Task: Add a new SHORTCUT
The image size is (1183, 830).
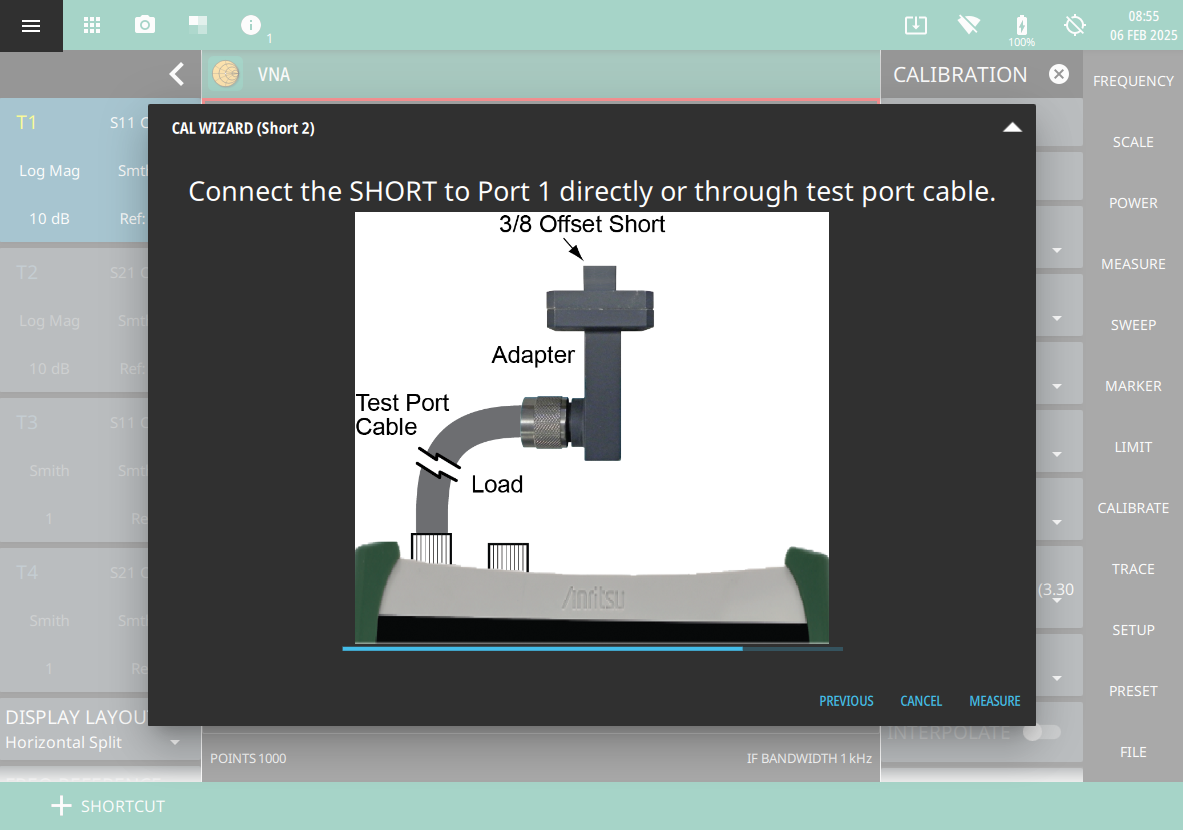Action: (x=108, y=806)
